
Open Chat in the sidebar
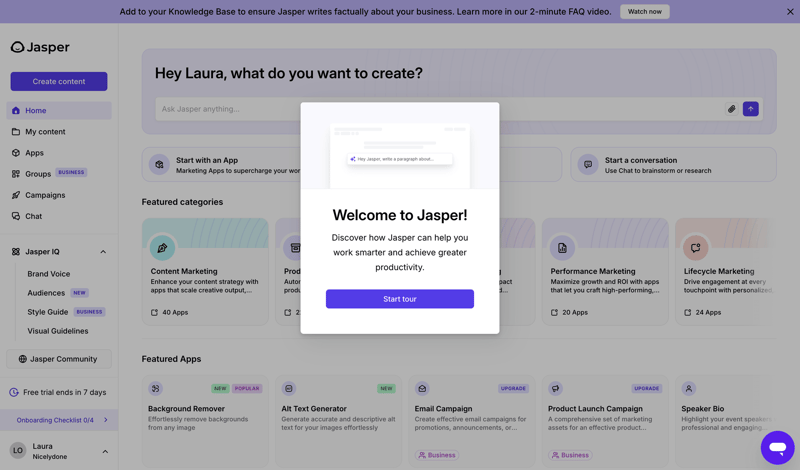point(59,216)
